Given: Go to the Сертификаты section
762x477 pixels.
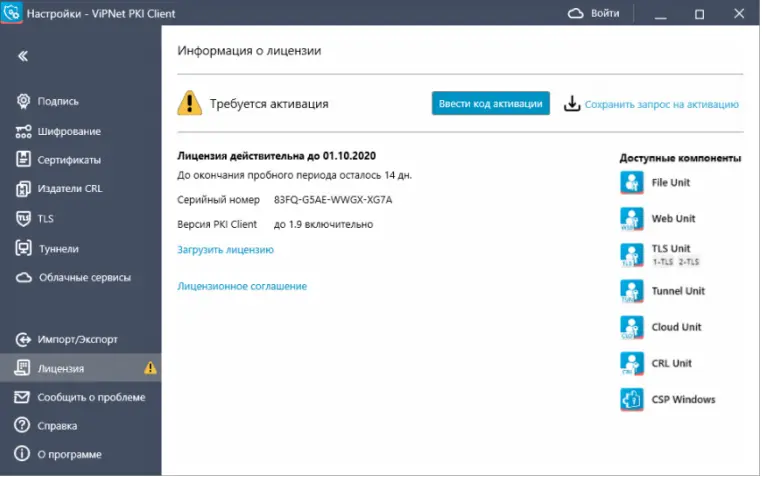Looking at the screenshot, I should (x=69, y=160).
